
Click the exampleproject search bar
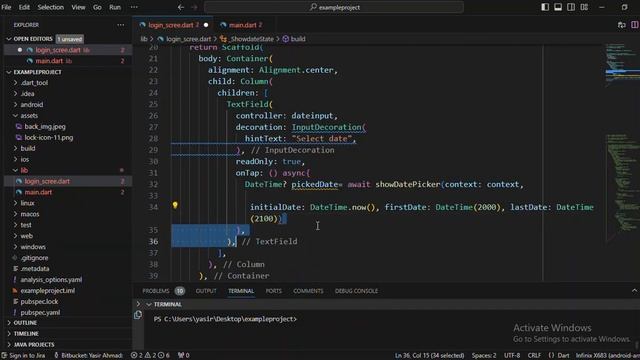(334, 7)
